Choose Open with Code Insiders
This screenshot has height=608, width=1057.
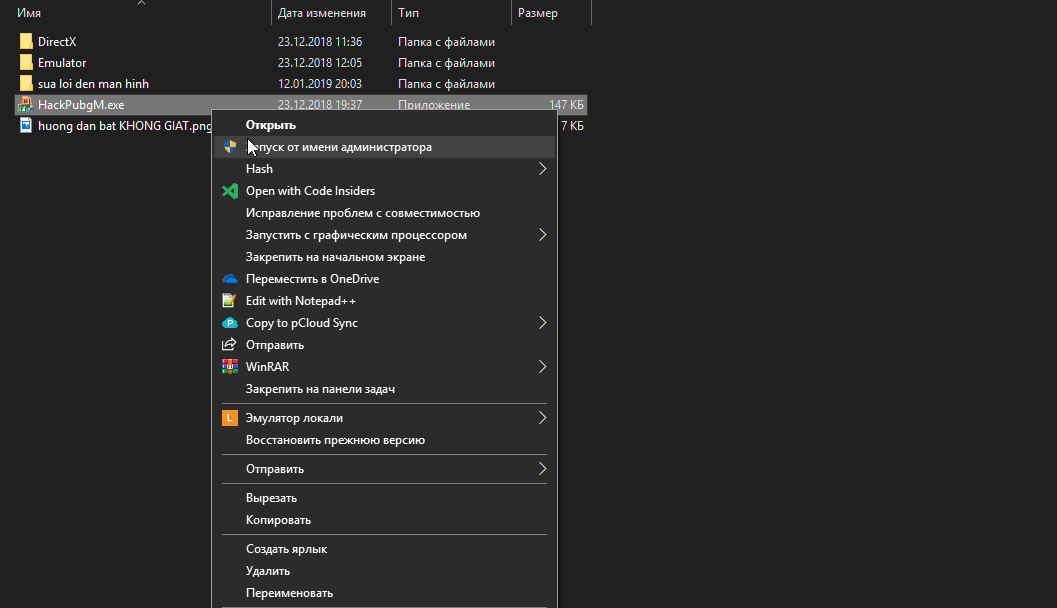[x=384, y=191]
